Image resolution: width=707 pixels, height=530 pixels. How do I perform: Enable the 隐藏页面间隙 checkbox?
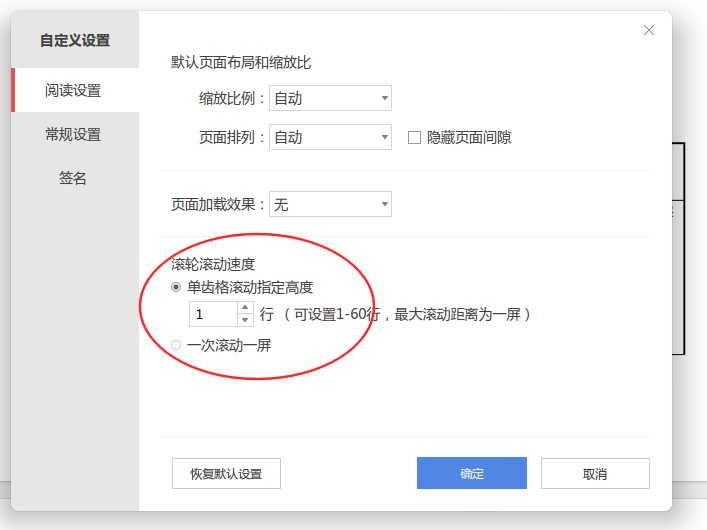pos(414,138)
